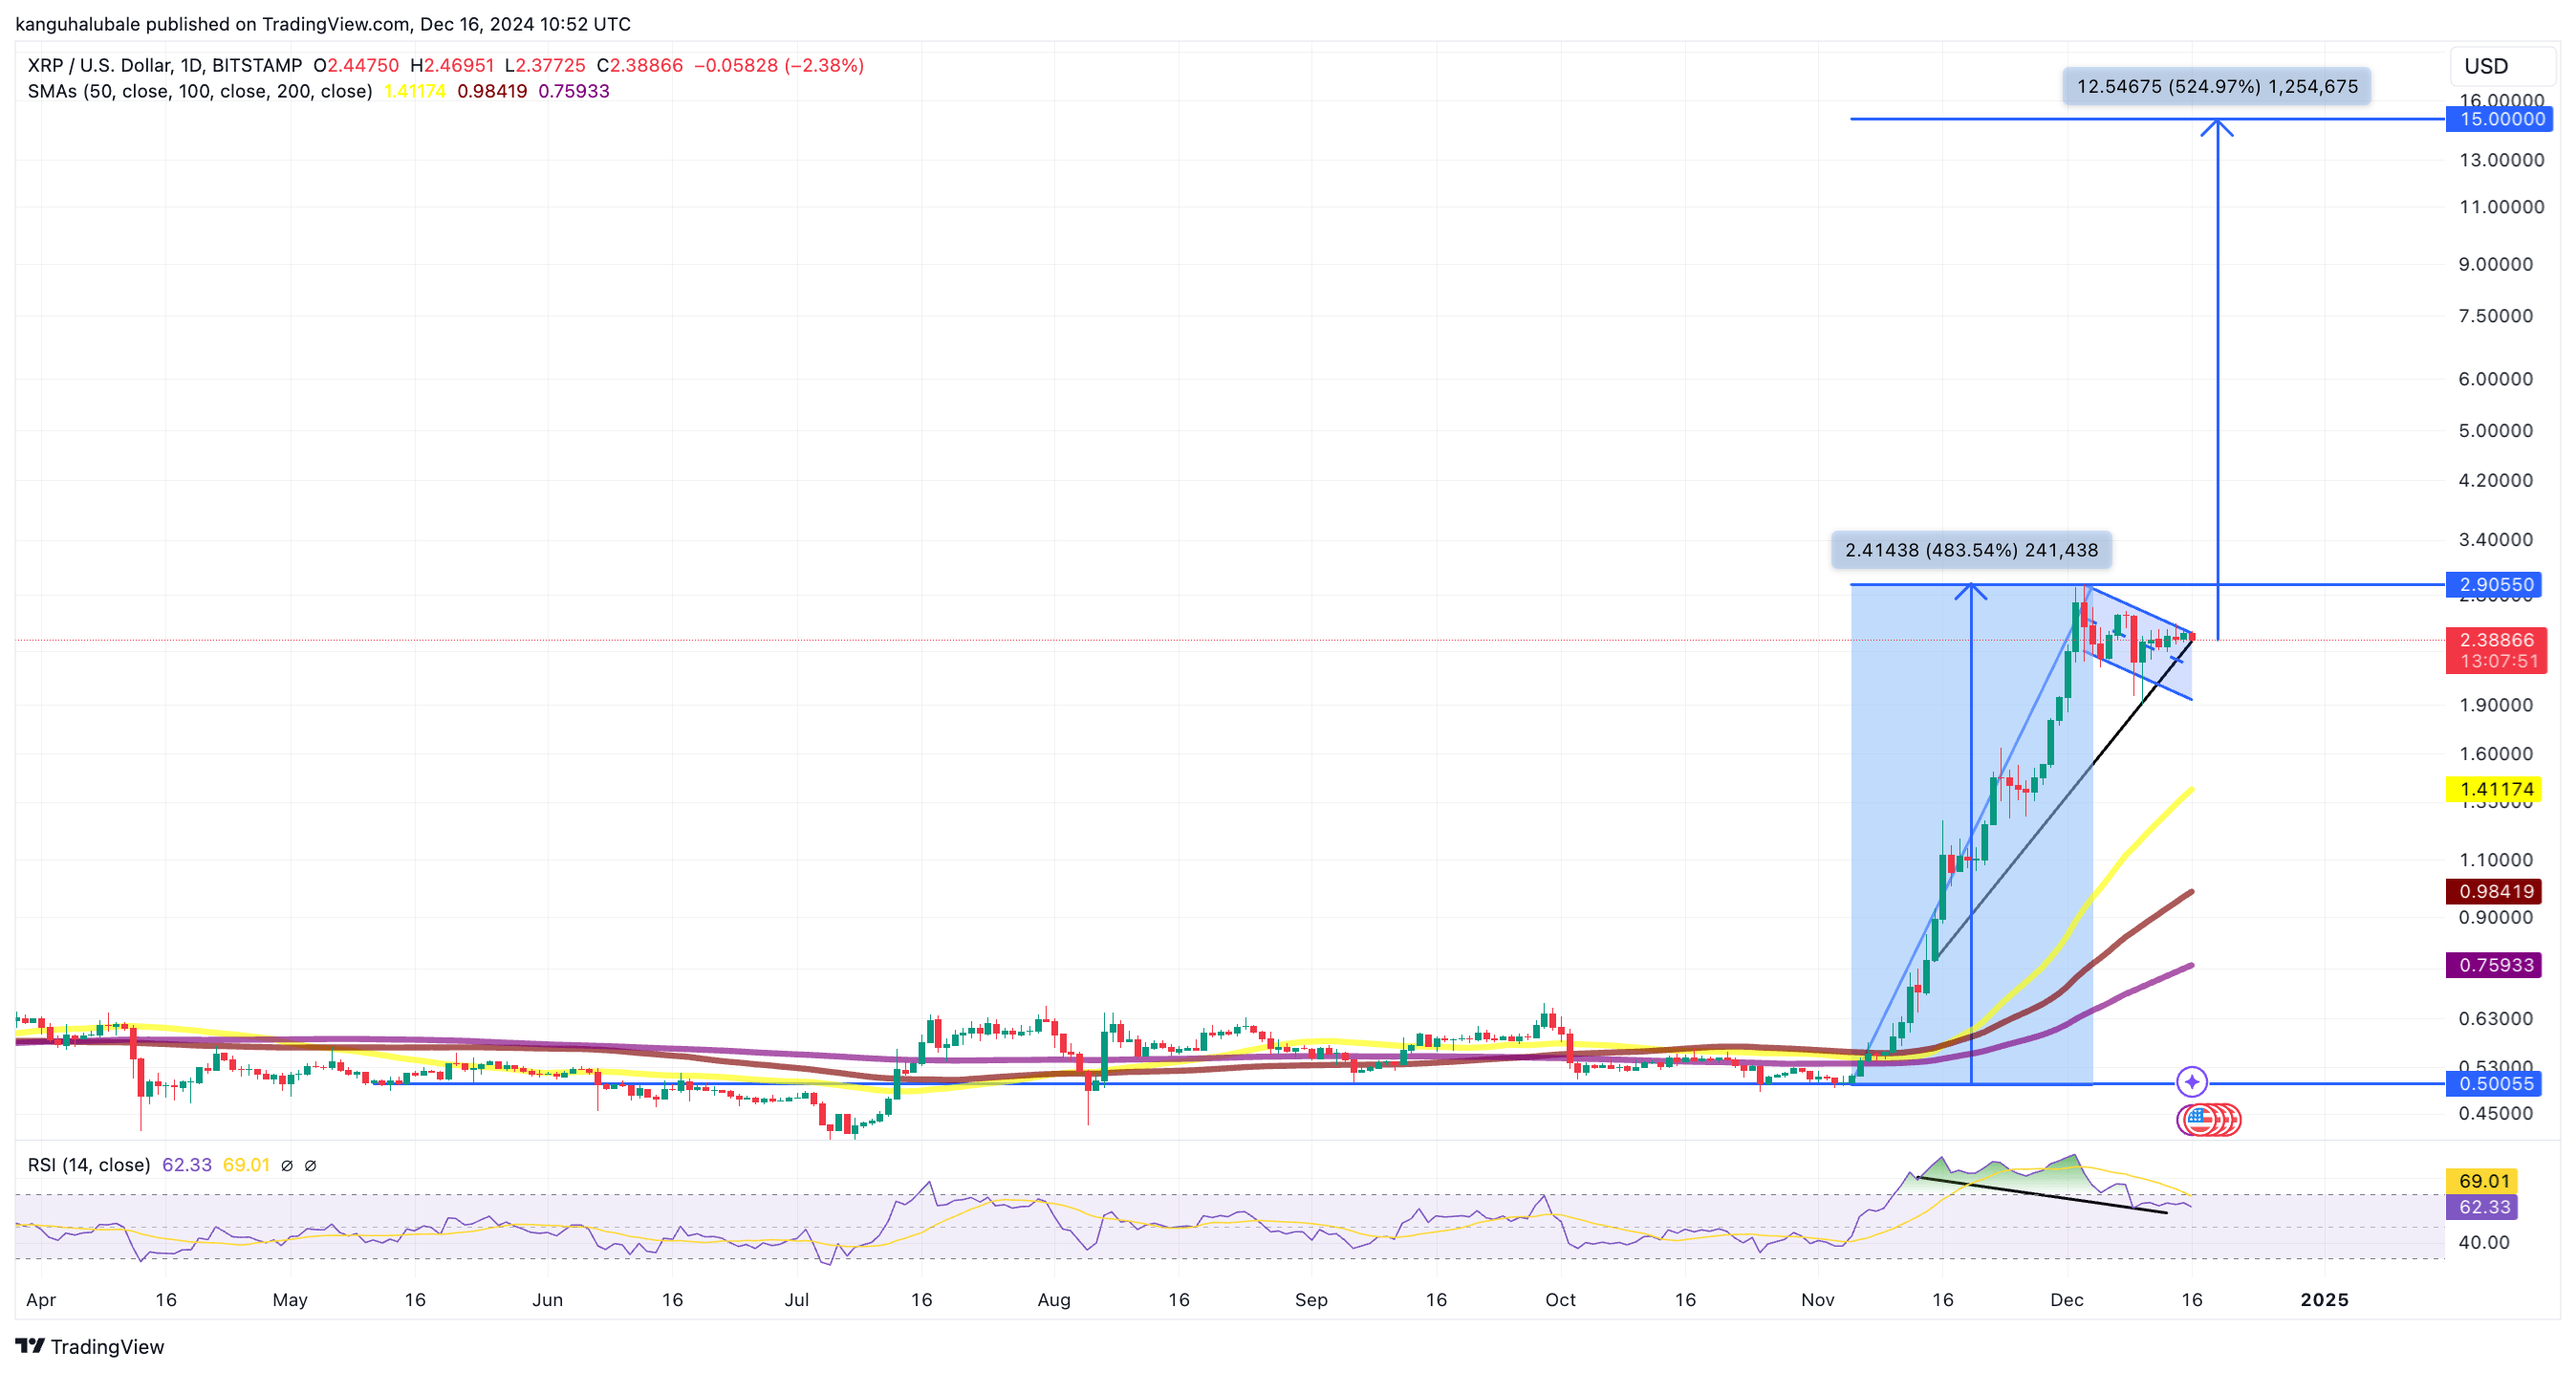Click the blue 2.90550 resistance price label
Screen dimensions: 2576x1373
[2494, 584]
